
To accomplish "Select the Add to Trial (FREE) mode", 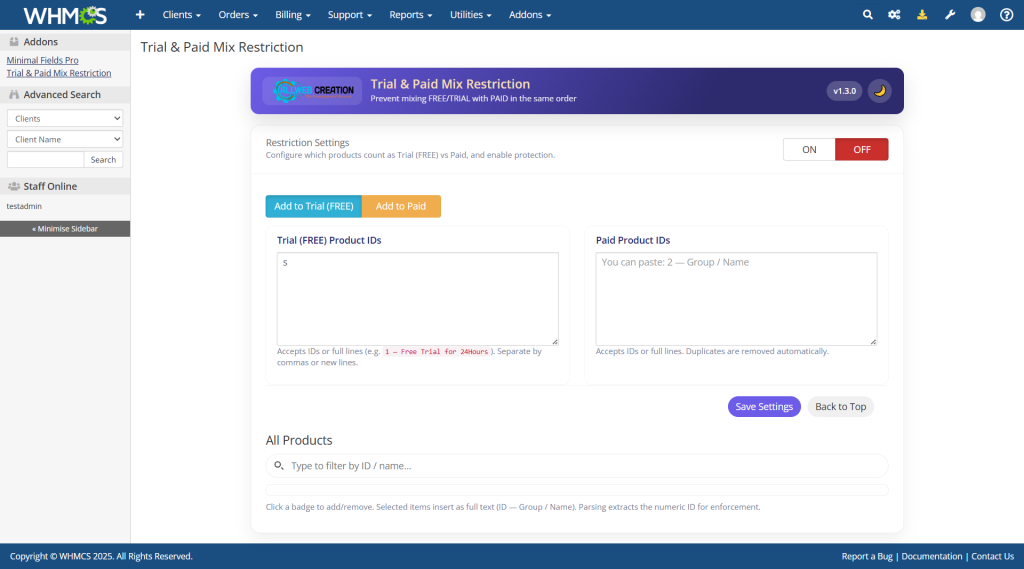I will pyautogui.click(x=314, y=206).
